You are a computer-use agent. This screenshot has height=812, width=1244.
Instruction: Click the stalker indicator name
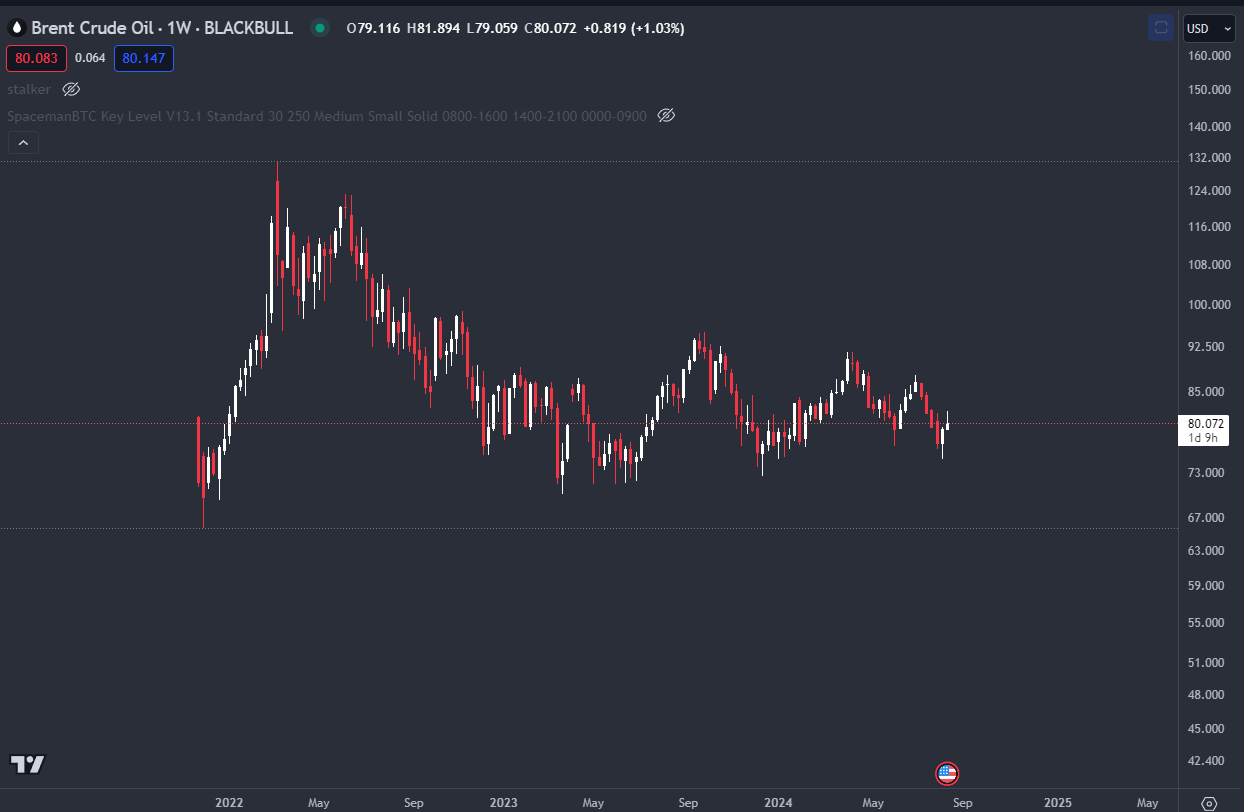click(29, 89)
